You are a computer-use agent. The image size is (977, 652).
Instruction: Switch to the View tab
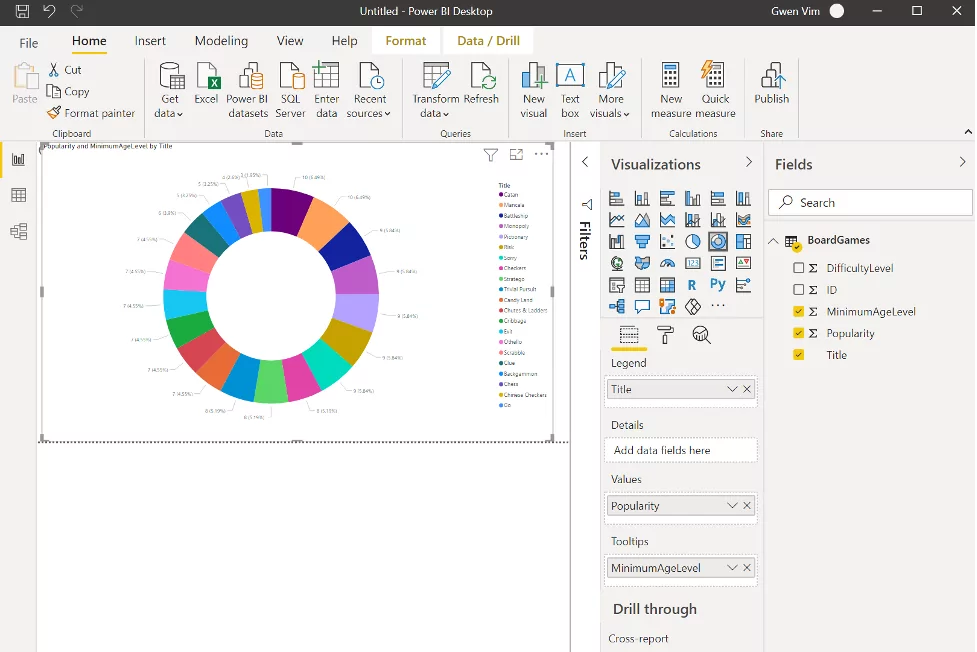tap(290, 41)
